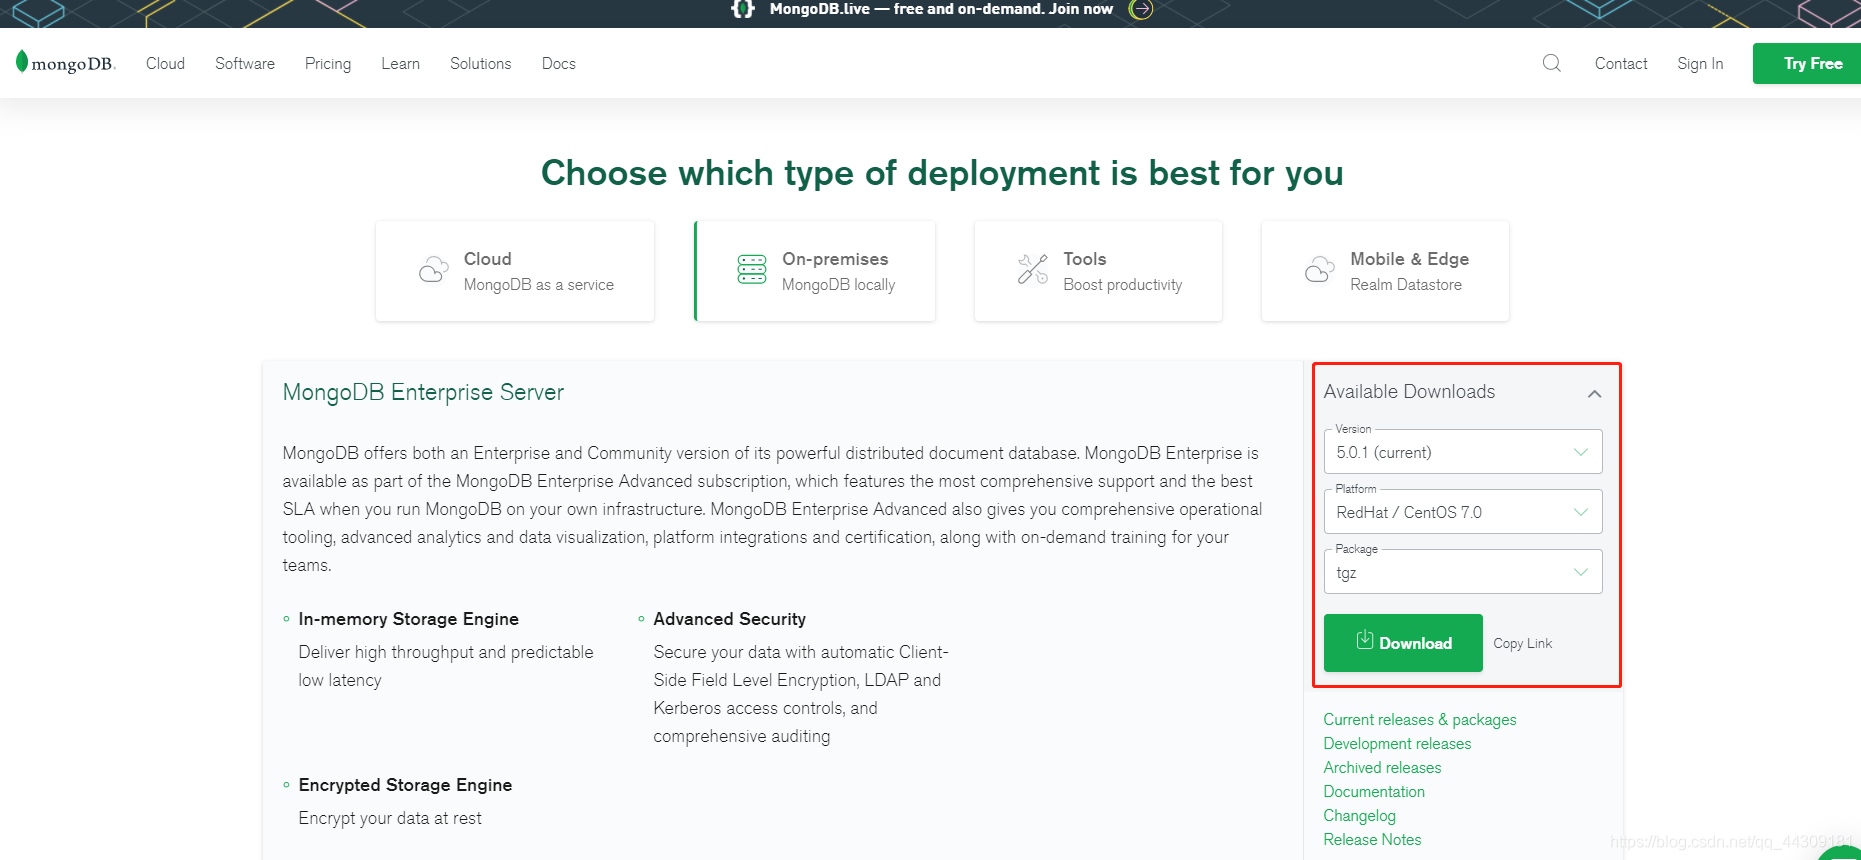1861x860 pixels.
Task: Open Current releases & packages link
Action: pos(1420,720)
